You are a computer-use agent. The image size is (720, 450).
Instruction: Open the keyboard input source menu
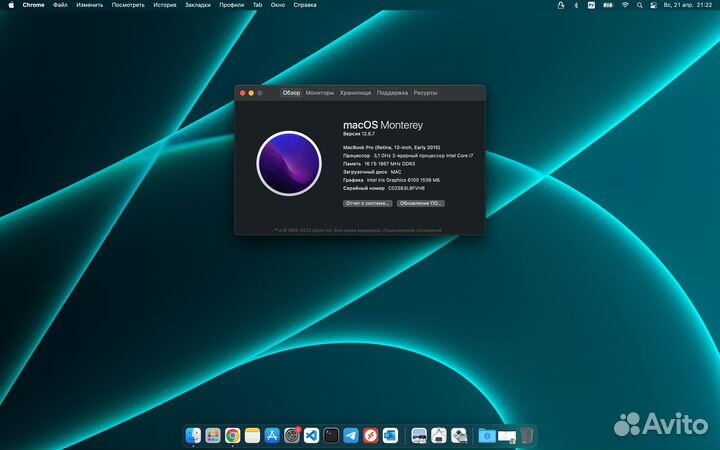point(591,5)
